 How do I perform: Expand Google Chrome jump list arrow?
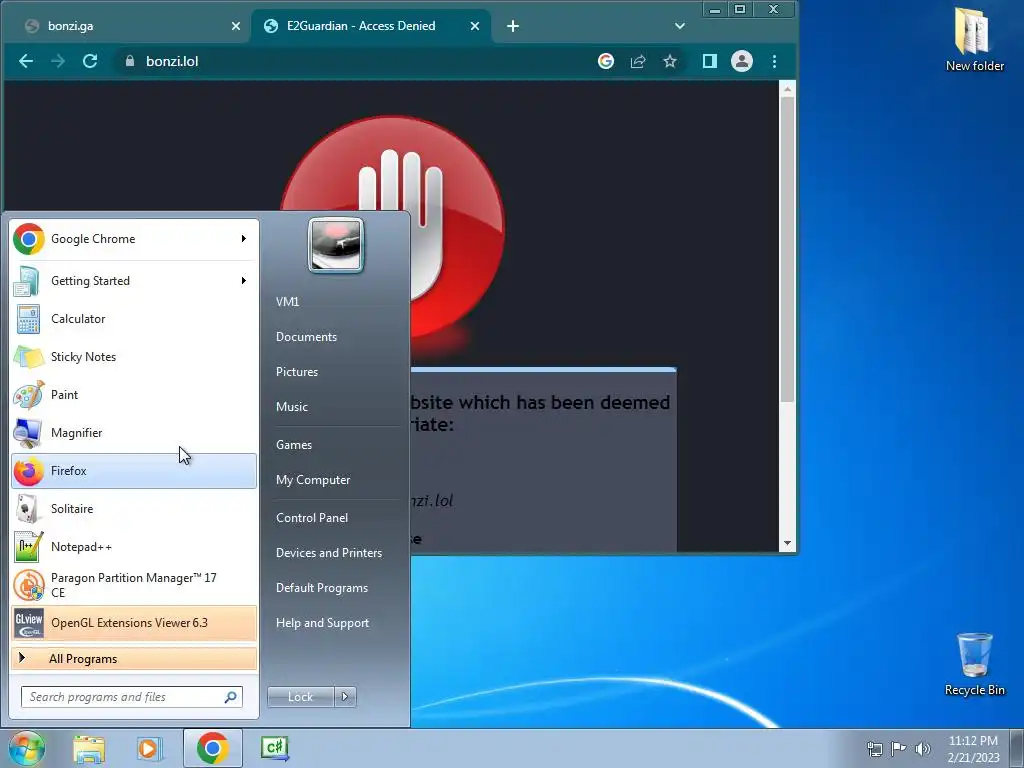[244, 239]
